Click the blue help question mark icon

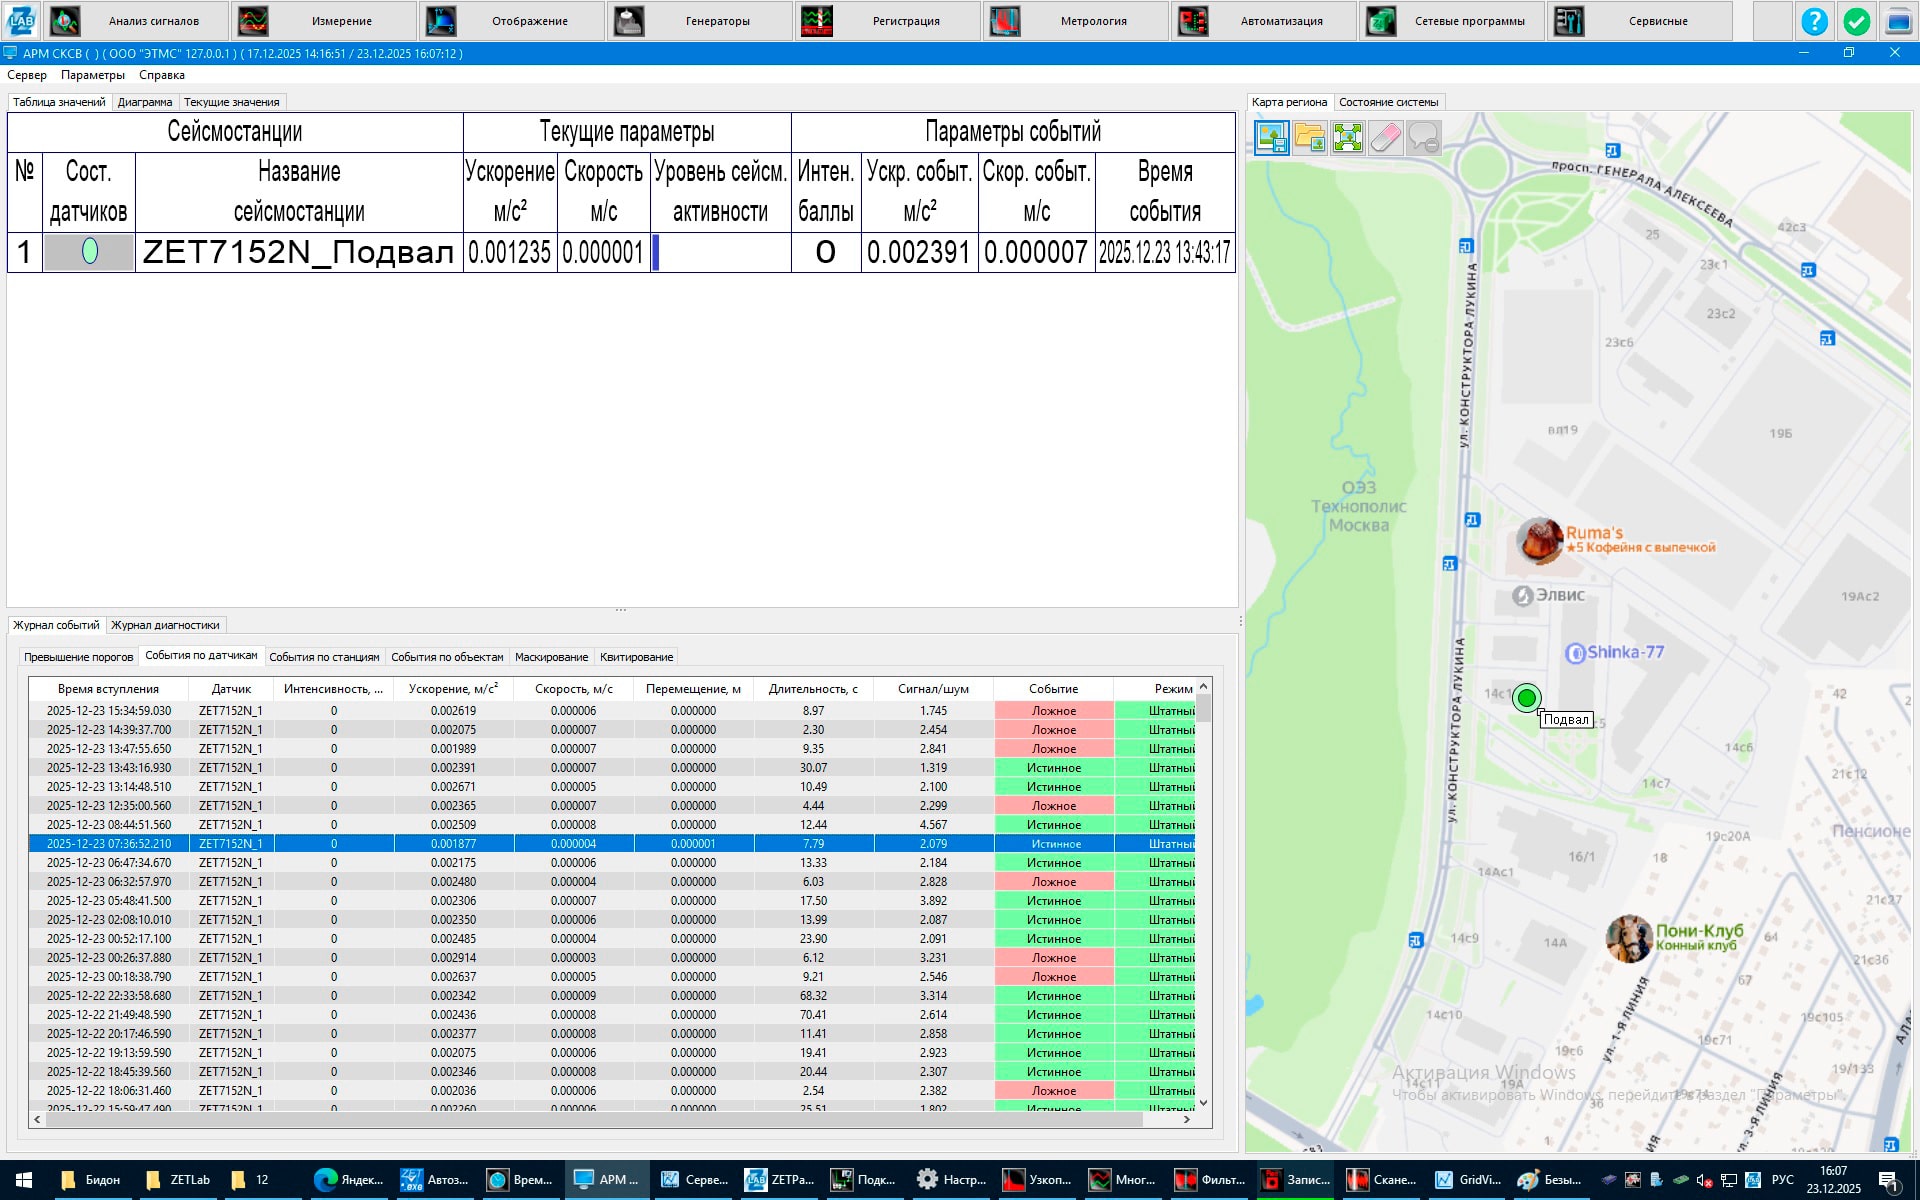[x=1813, y=21]
